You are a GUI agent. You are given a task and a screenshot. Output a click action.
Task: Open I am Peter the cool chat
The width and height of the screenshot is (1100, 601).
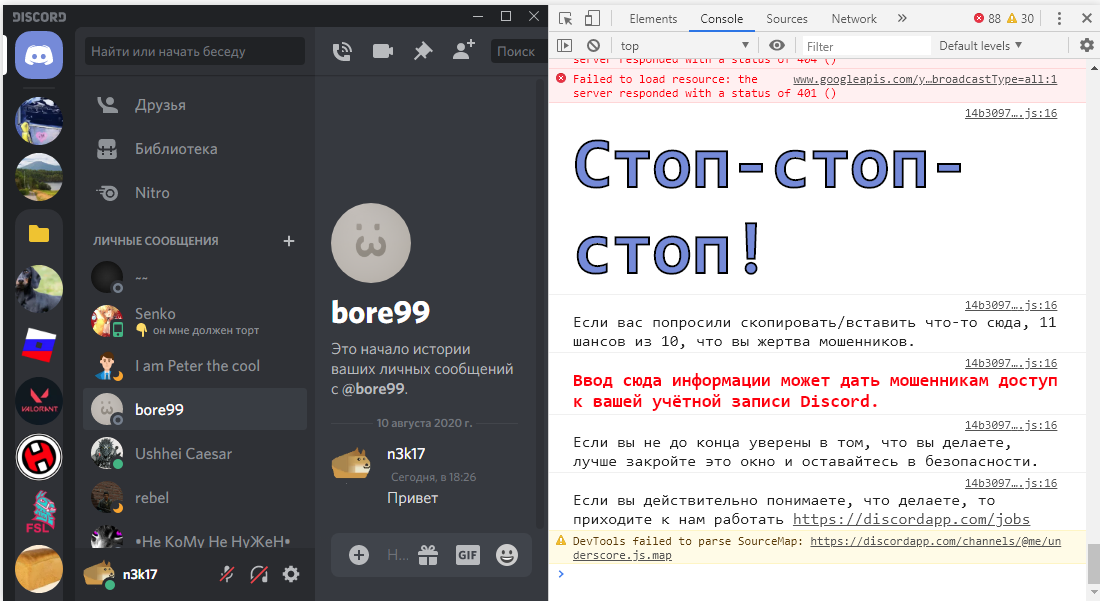pyautogui.click(x=194, y=365)
